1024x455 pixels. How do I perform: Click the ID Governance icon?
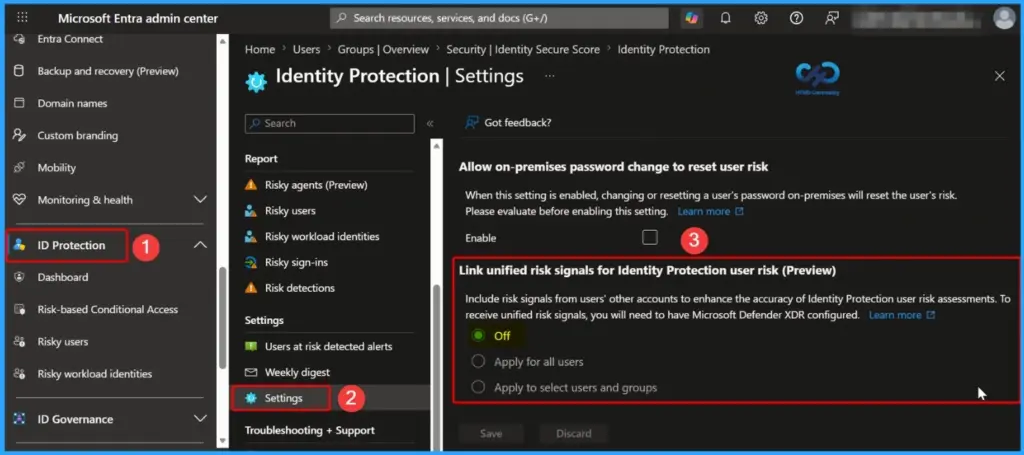(x=19, y=419)
